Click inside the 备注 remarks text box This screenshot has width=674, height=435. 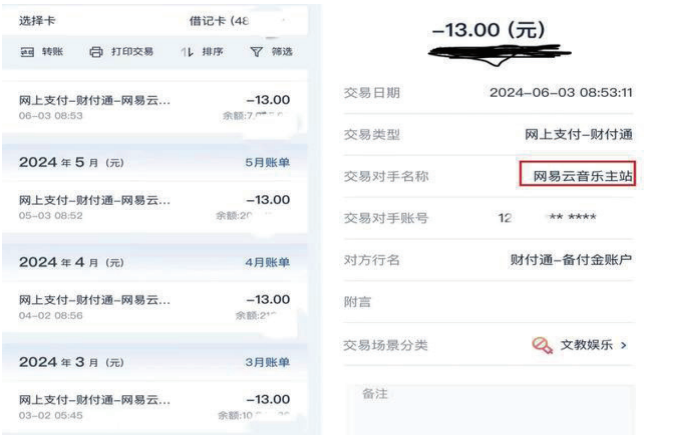pos(491,410)
